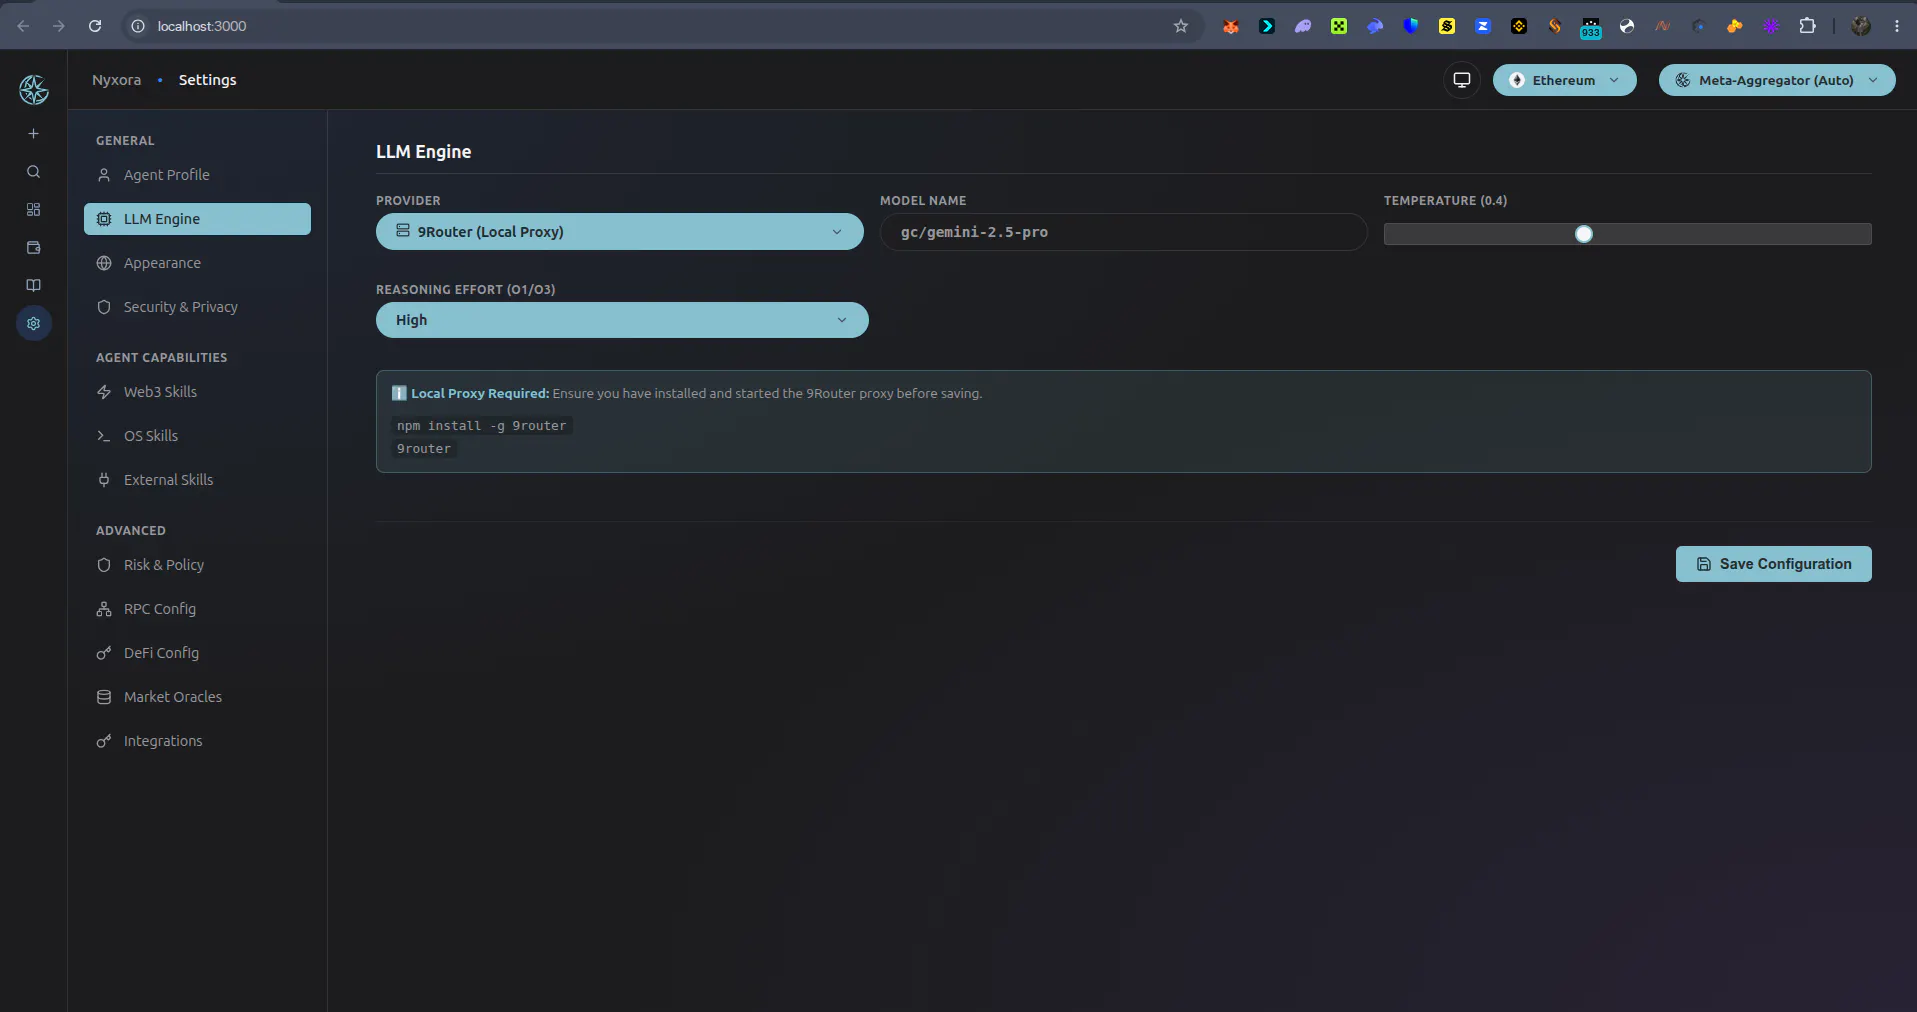The height and width of the screenshot is (1012, 1917).
Task: Click the monitor display icon in header
Action: click(1462, 80)
